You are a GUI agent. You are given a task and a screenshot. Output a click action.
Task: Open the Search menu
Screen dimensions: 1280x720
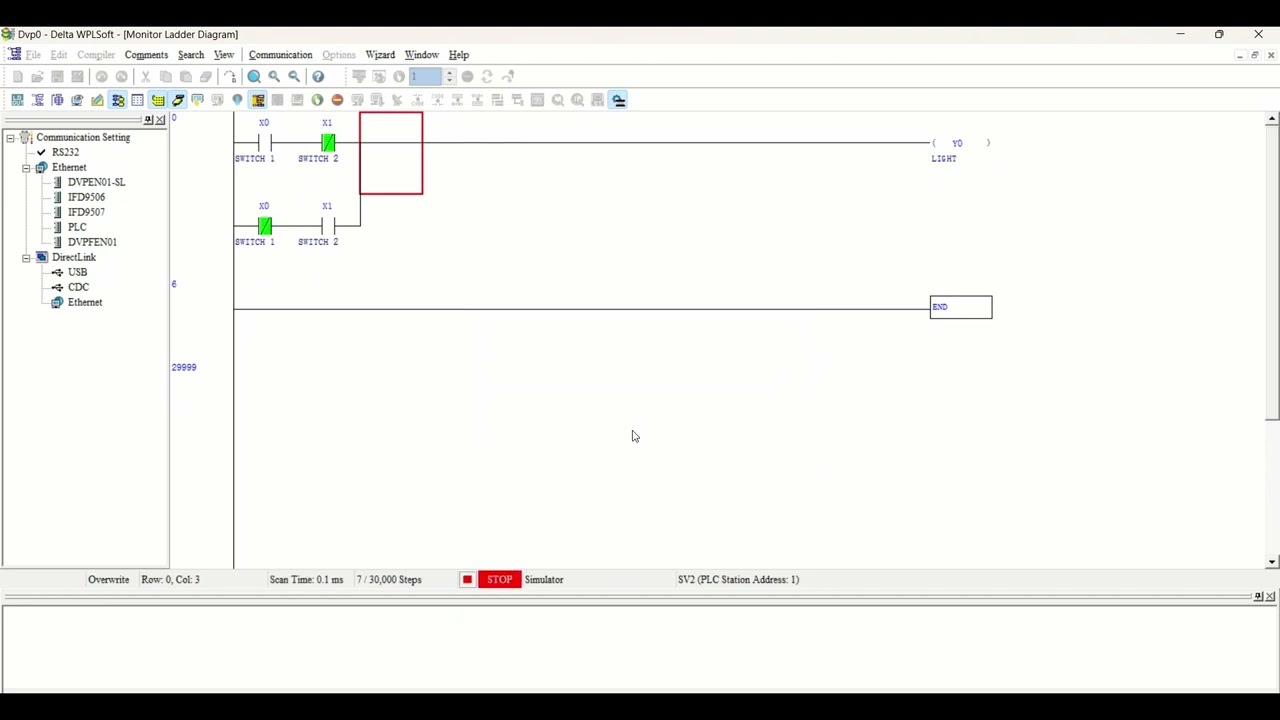coord(191,55)
